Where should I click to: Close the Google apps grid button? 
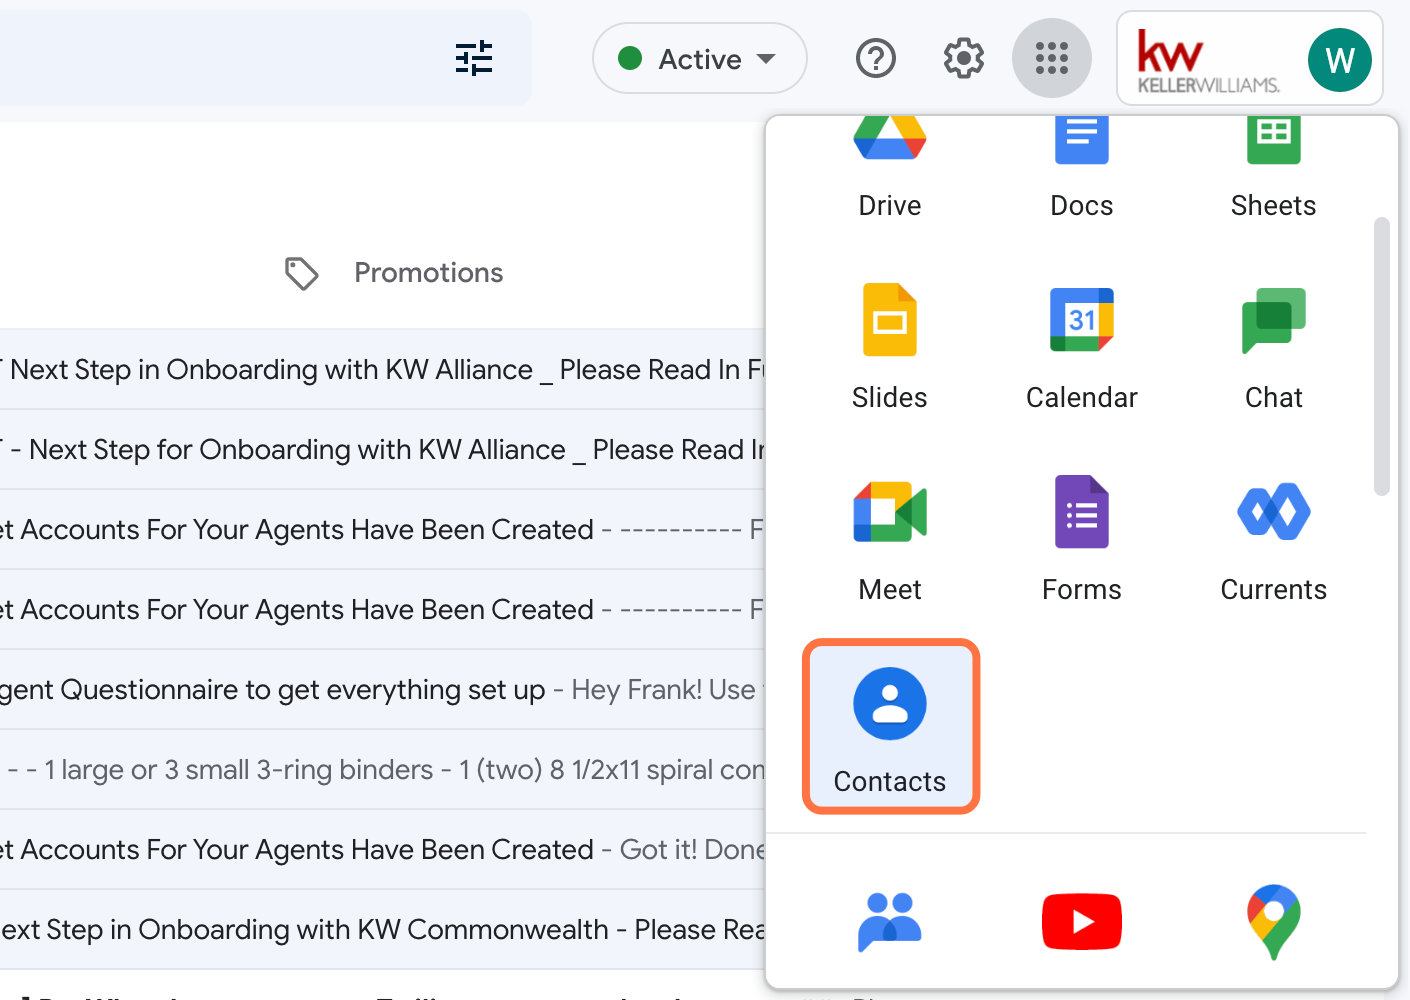(1051, 58)
